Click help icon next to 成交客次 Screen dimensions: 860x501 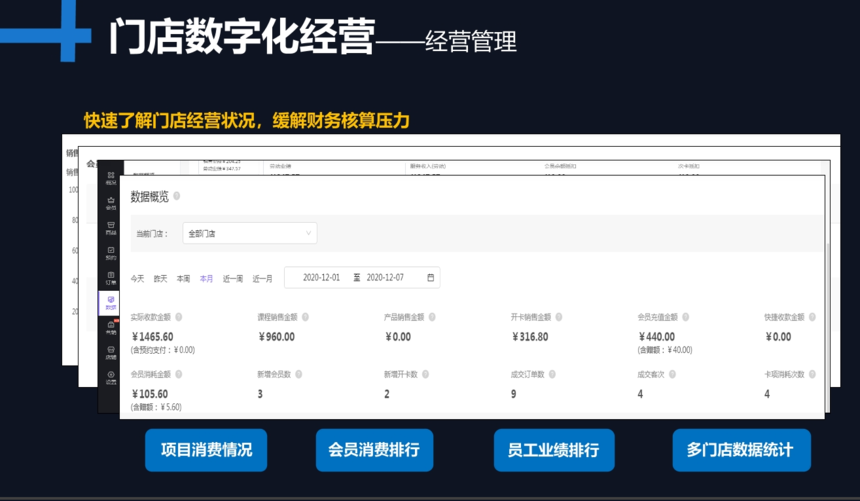pyautogui.click(x=672, y=374)
